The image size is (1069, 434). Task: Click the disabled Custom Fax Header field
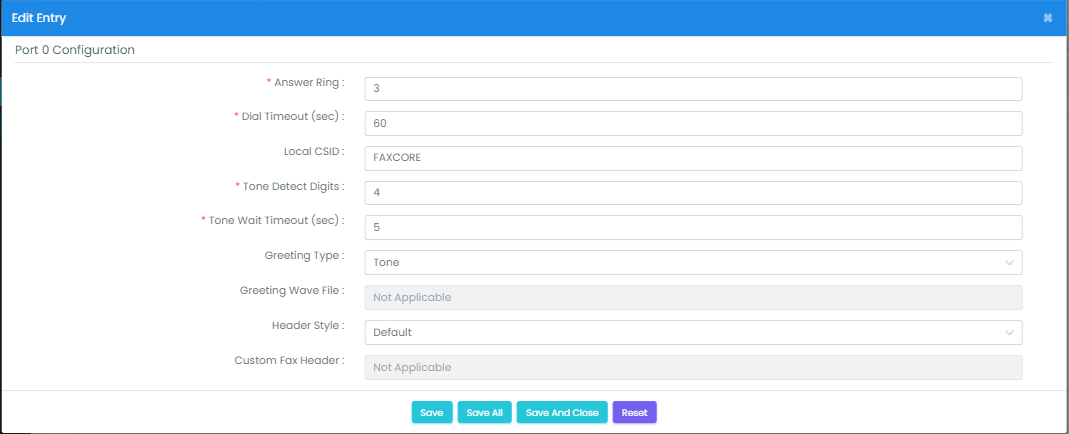click(693, 367)
